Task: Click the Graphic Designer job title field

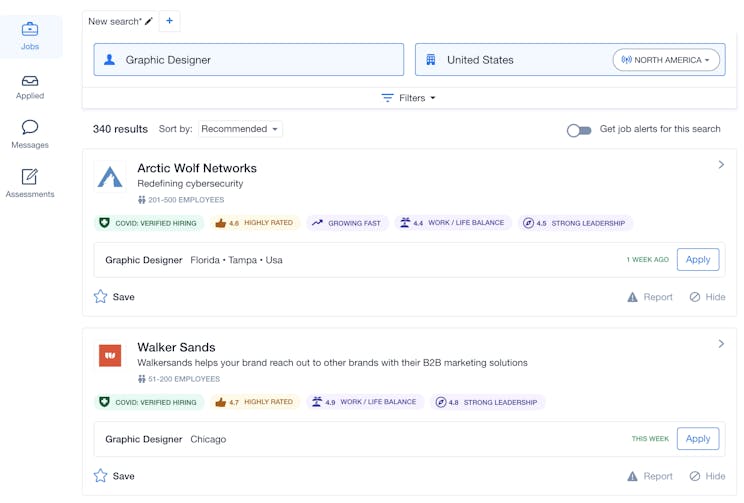Action: (x=249, y=60)
